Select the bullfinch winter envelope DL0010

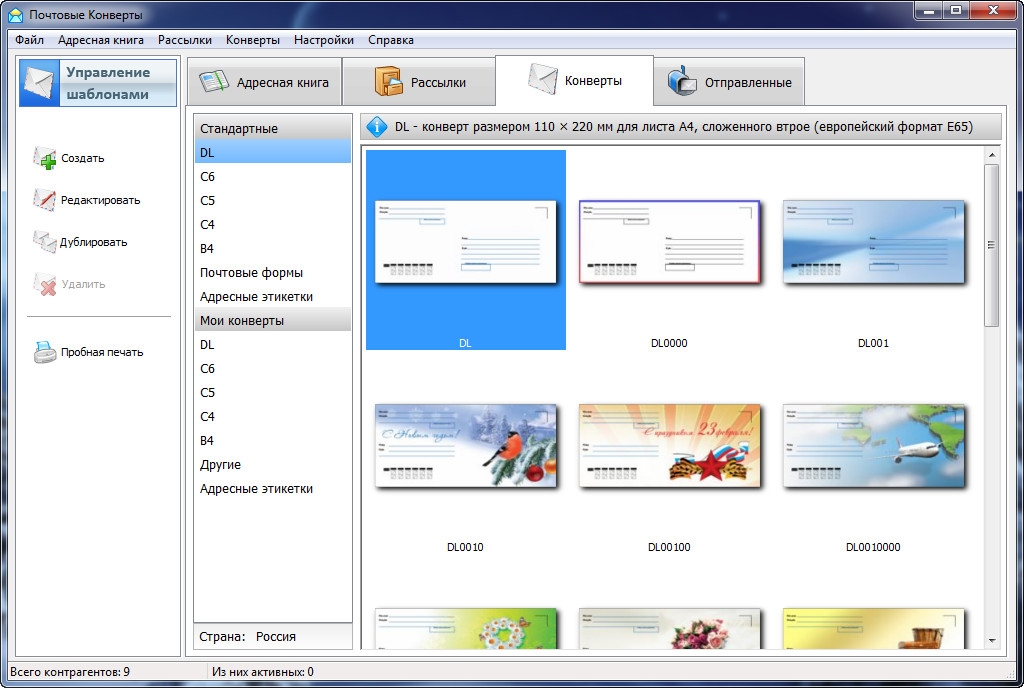point(465,446)
